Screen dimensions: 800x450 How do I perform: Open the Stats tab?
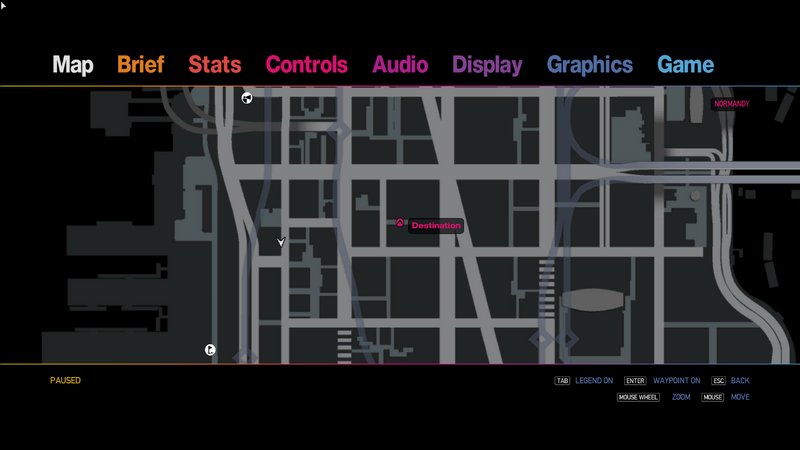215,65
